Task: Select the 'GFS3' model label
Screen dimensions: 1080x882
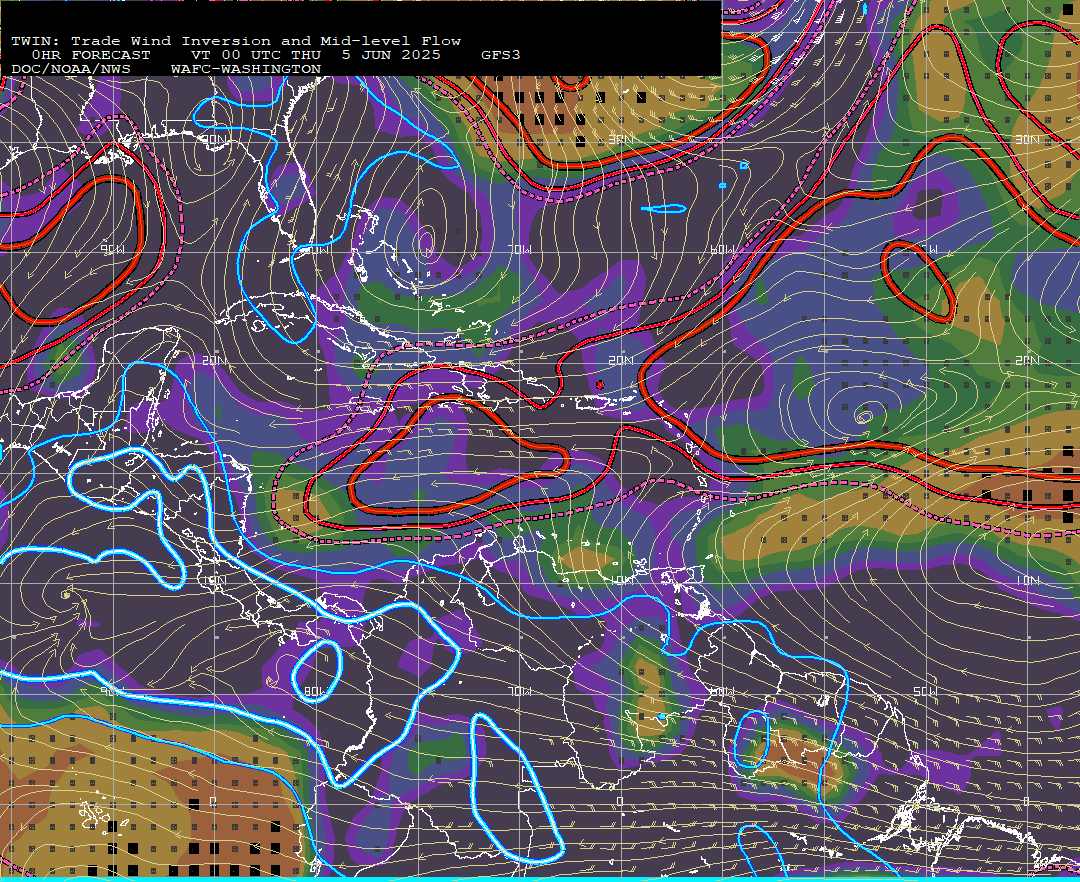Action: [x=501, y=55]
